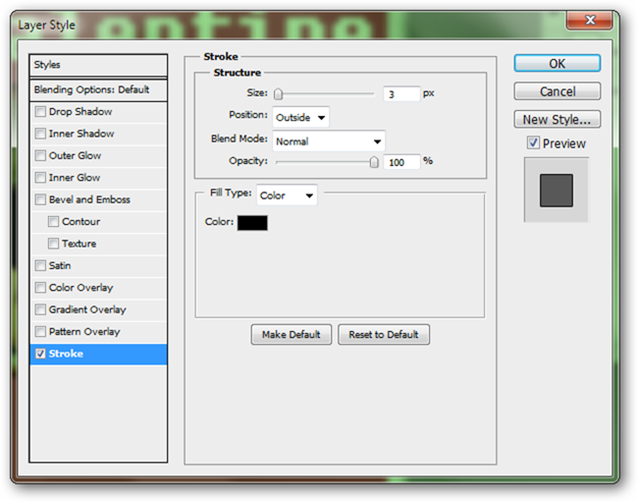Click Make Default button

click(x=291, y=334)
